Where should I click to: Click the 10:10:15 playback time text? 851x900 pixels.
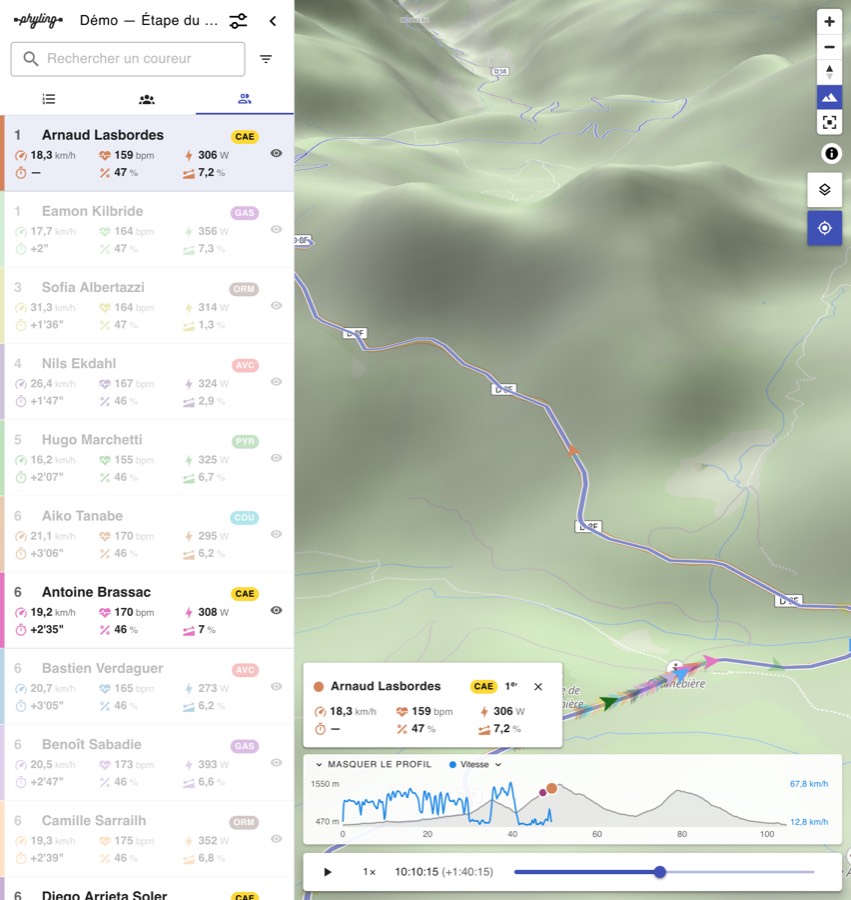tap(417, 872)
